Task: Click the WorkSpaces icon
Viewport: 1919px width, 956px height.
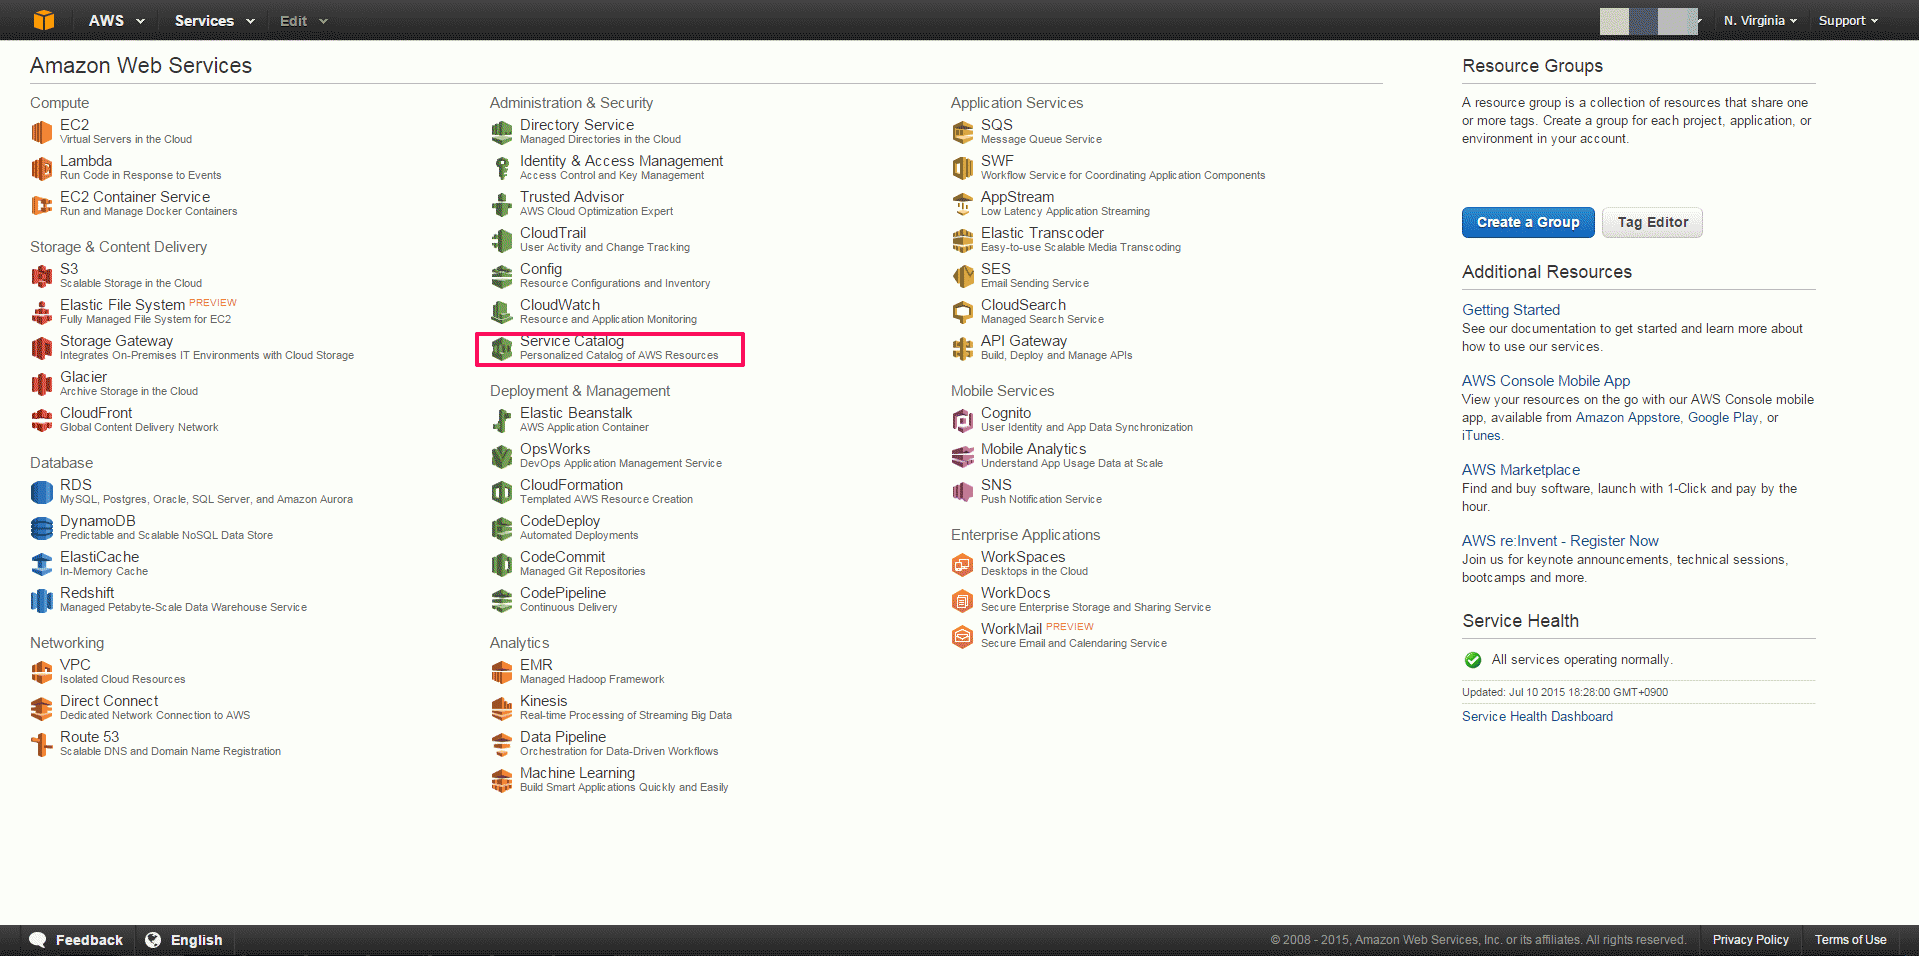Action: tap(963, 564)
